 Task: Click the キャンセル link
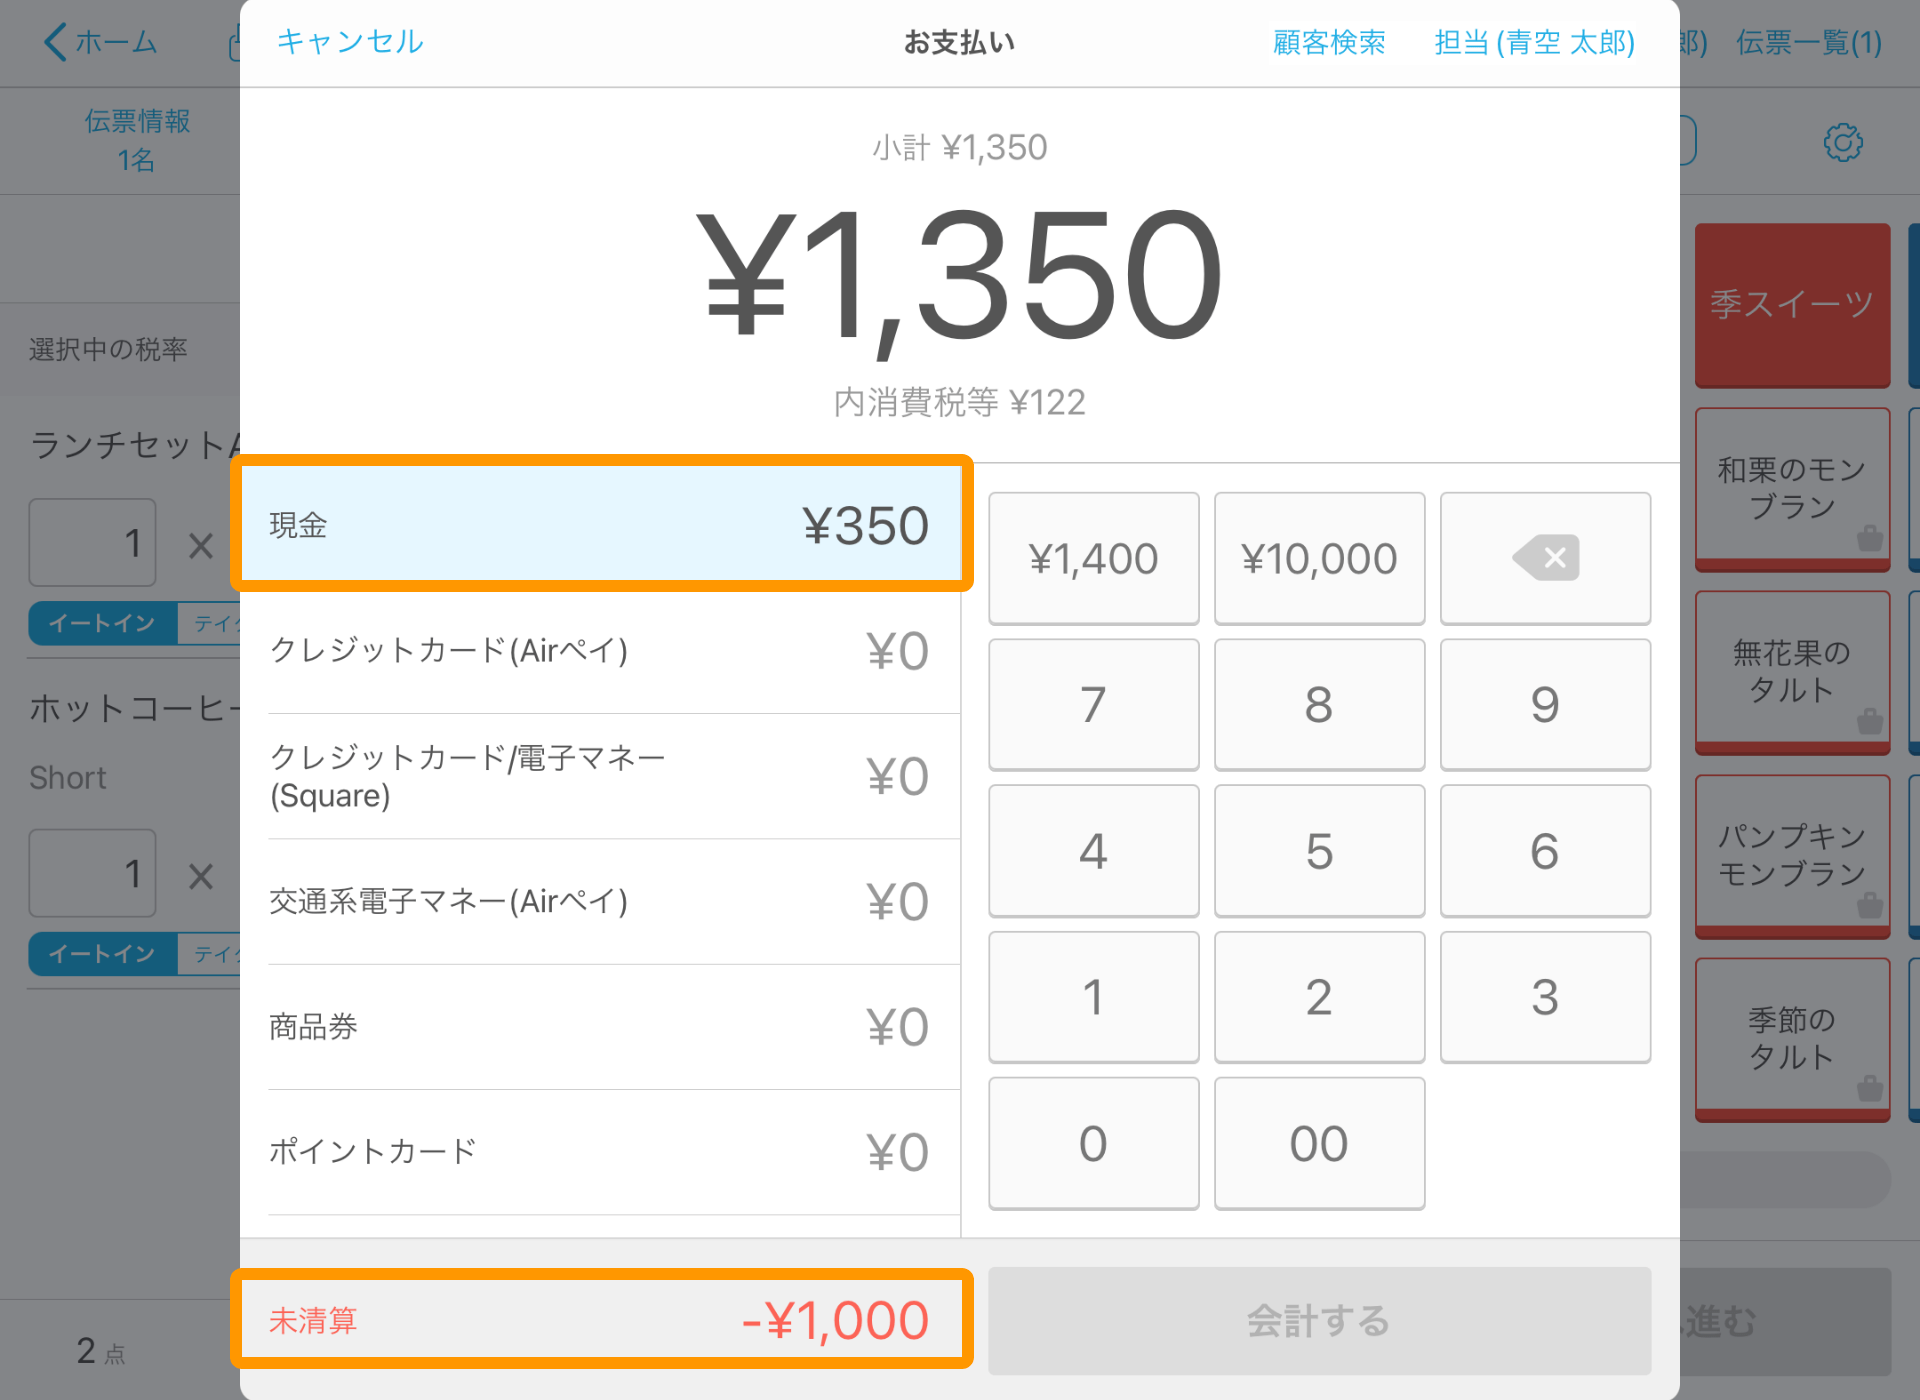[x=349, y=41]
